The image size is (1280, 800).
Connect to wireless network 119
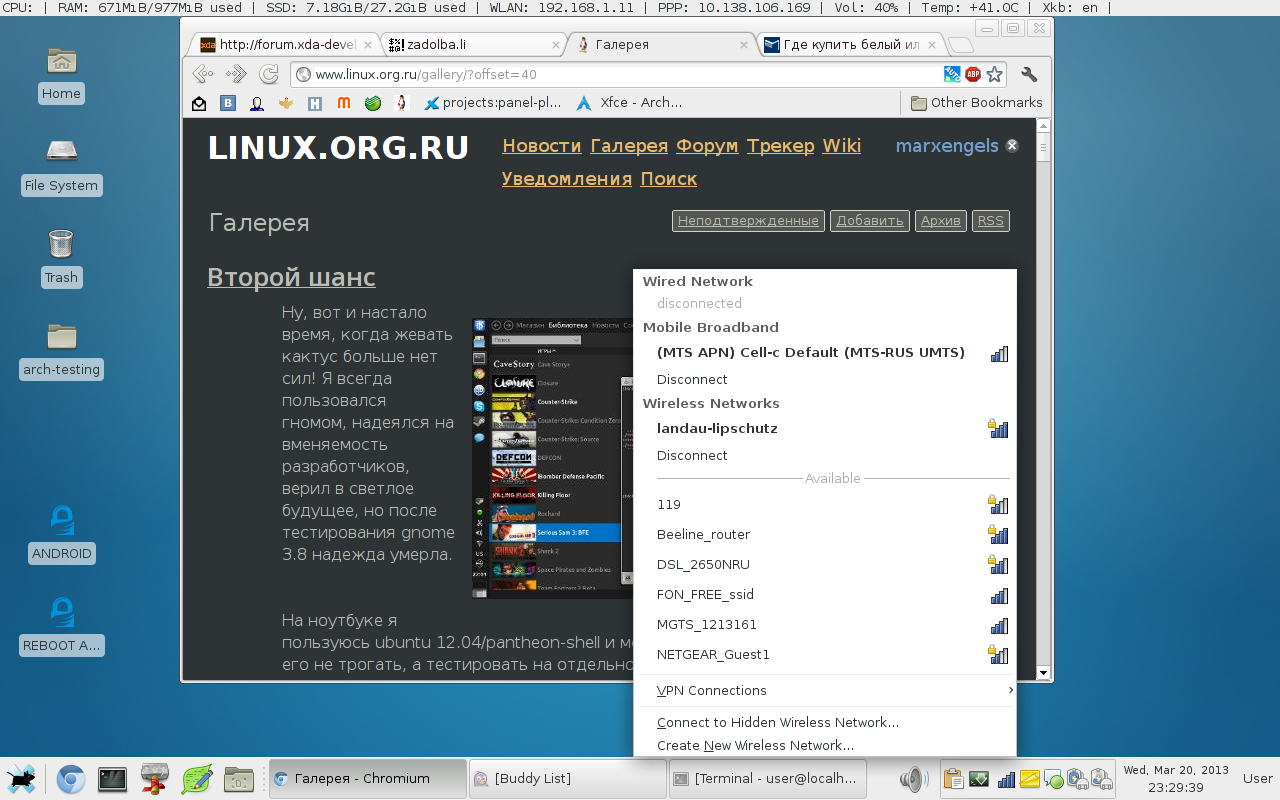tap(825, 505)
